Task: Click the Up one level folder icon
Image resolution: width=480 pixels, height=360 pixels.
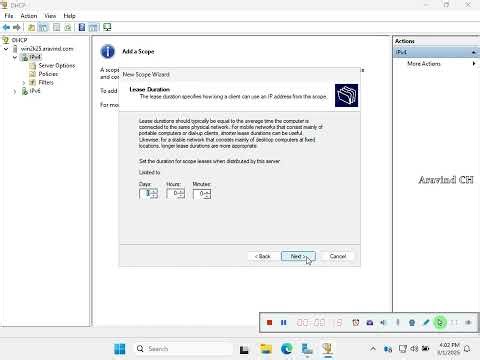Action: [x=31, y=28]
